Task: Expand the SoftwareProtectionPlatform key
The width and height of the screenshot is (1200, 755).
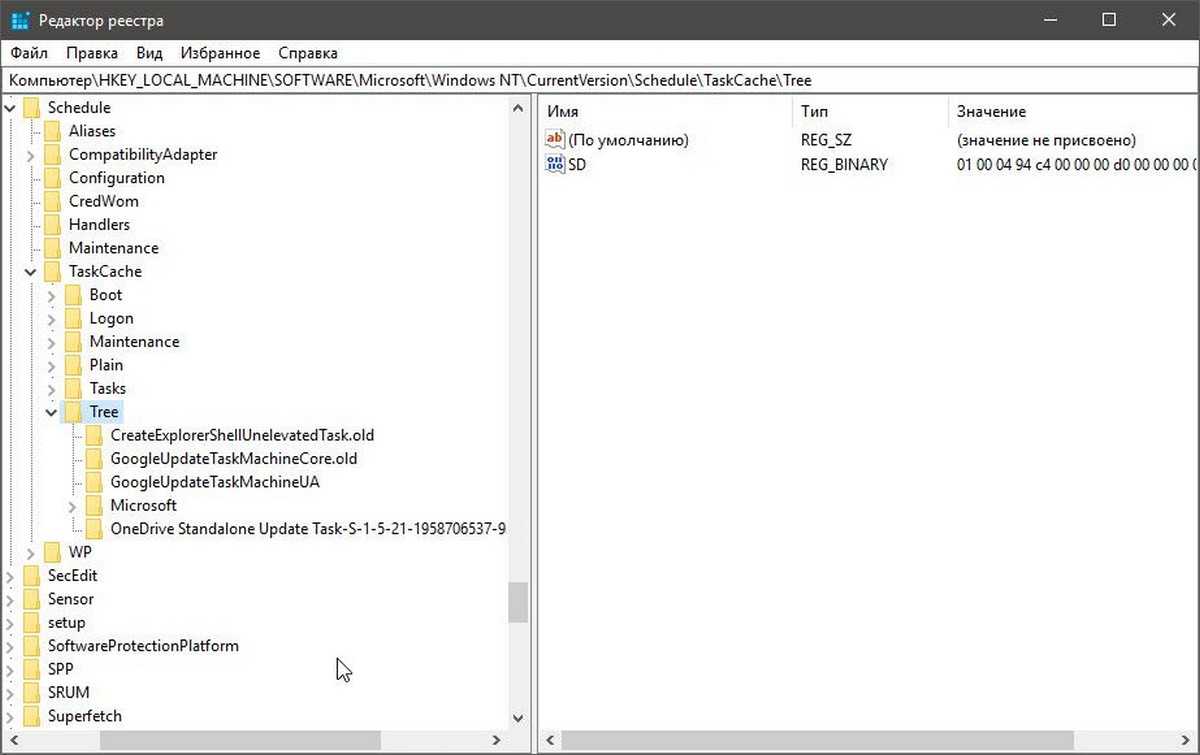Action: point(10,646)
